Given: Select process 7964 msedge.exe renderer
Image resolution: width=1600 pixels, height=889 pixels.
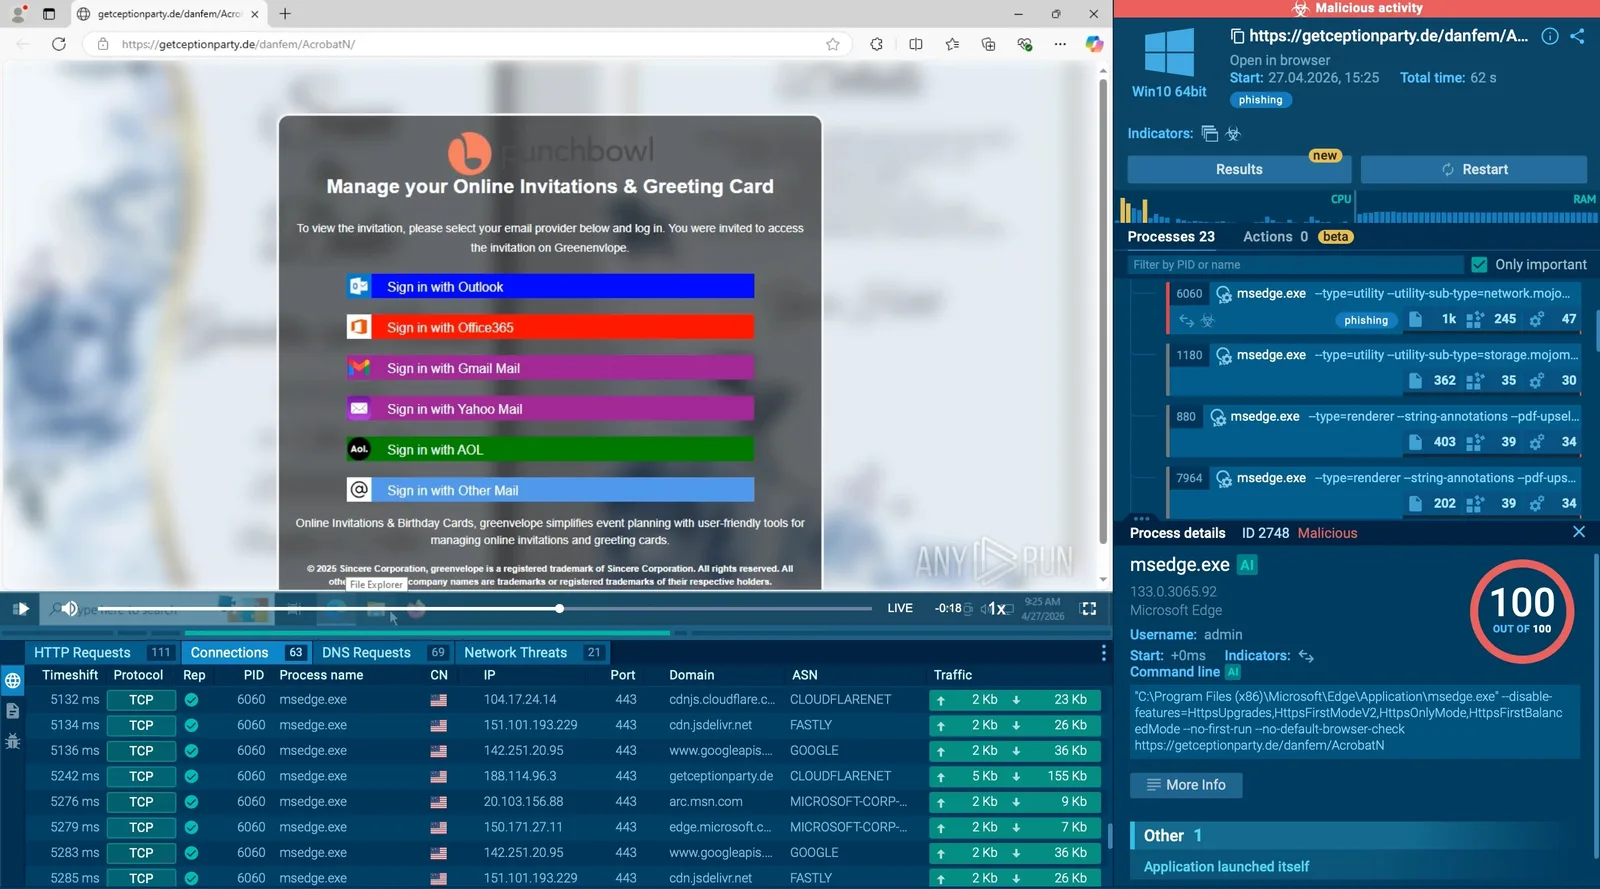Looking at the screenshot, I should tap(1375, 491).
